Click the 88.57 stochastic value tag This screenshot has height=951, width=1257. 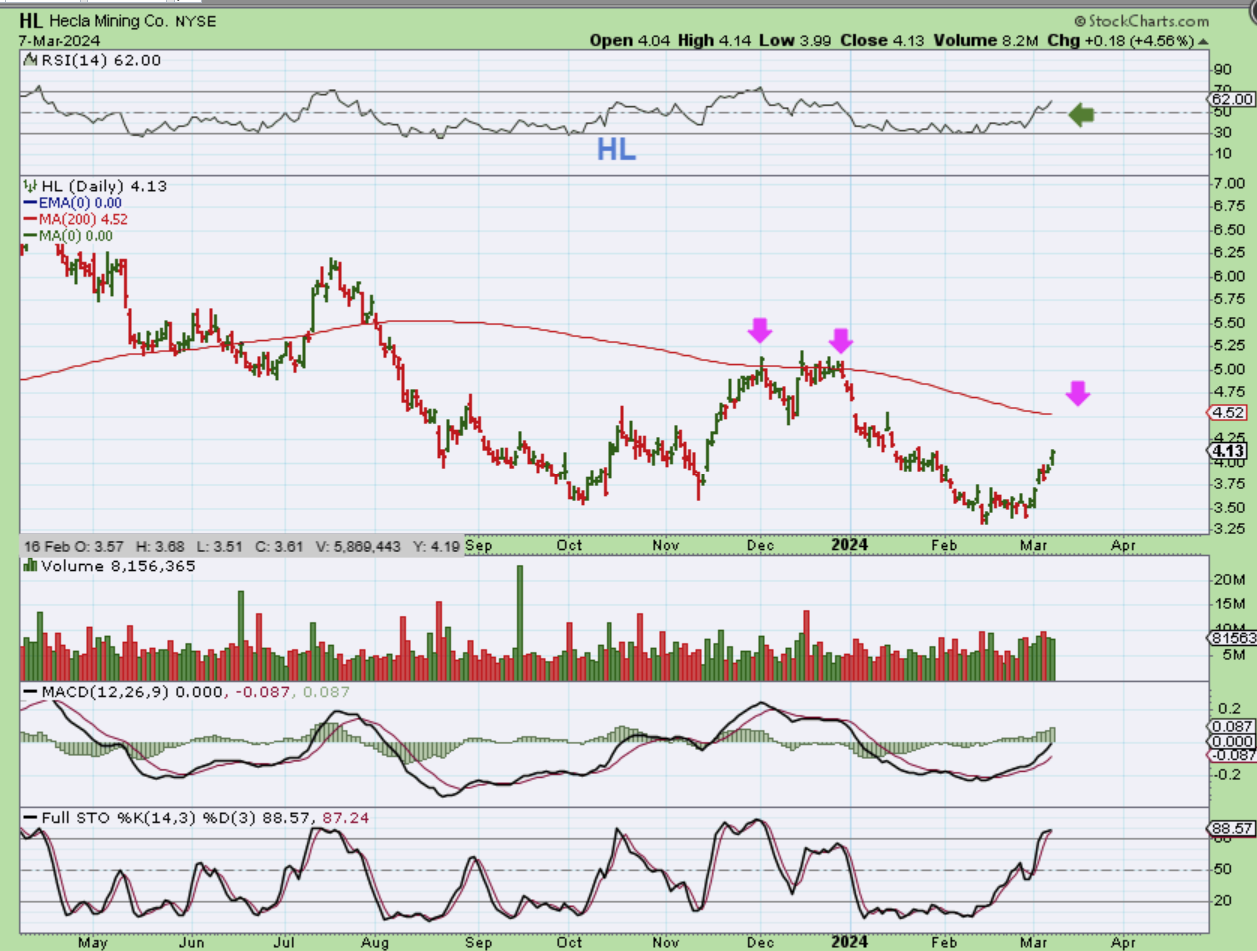pos(1232,830)
